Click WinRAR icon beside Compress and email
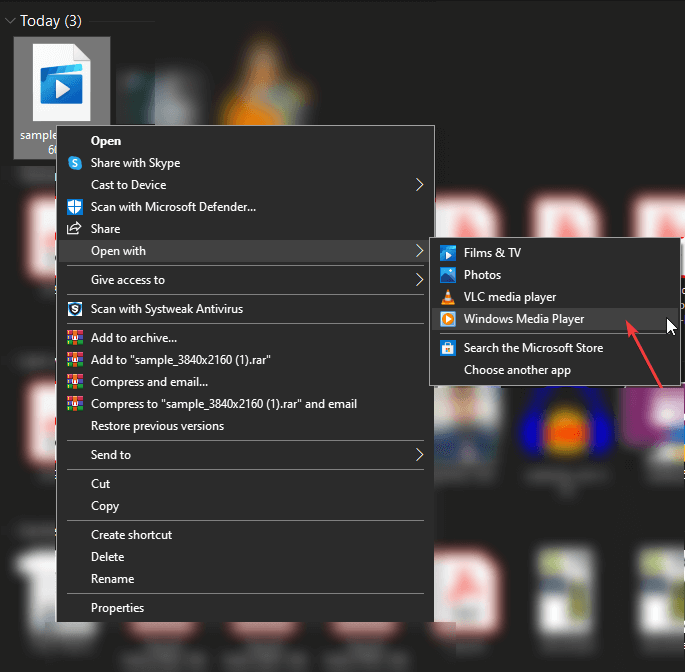Viewport: 685px width, 672px height. pos(75,381)
